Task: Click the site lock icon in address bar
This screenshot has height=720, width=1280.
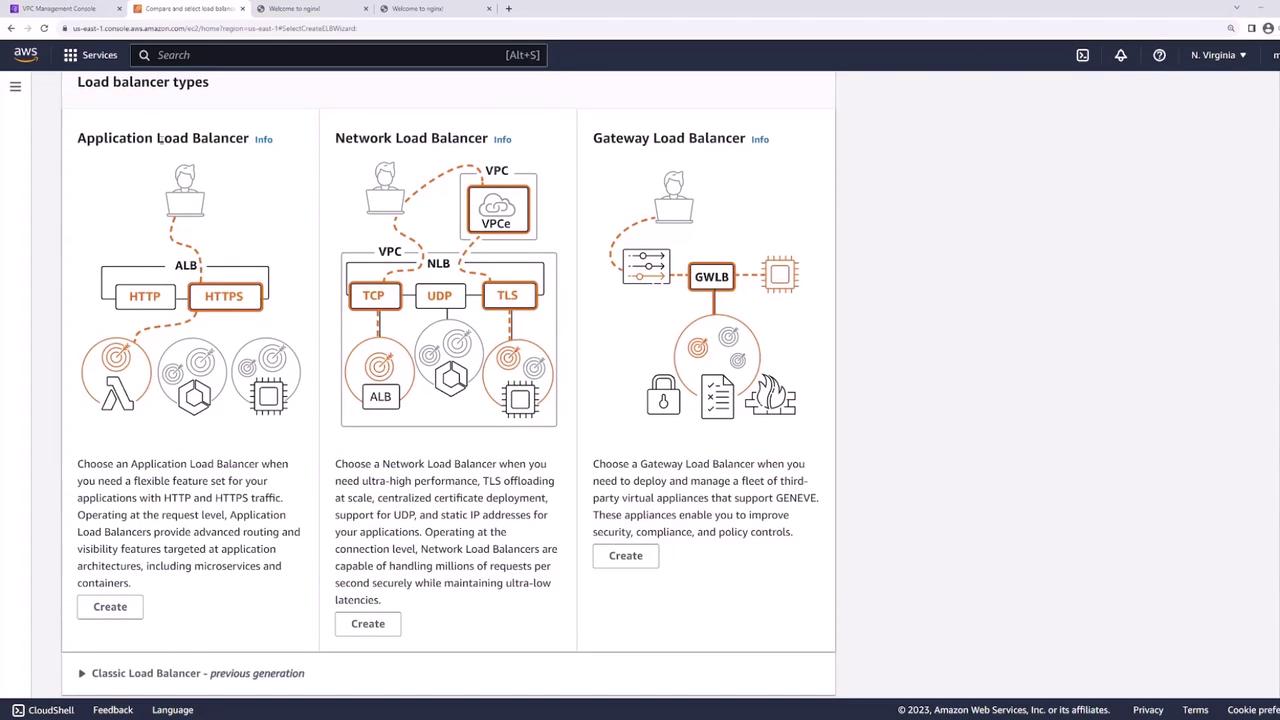Action: coord(65,28)
